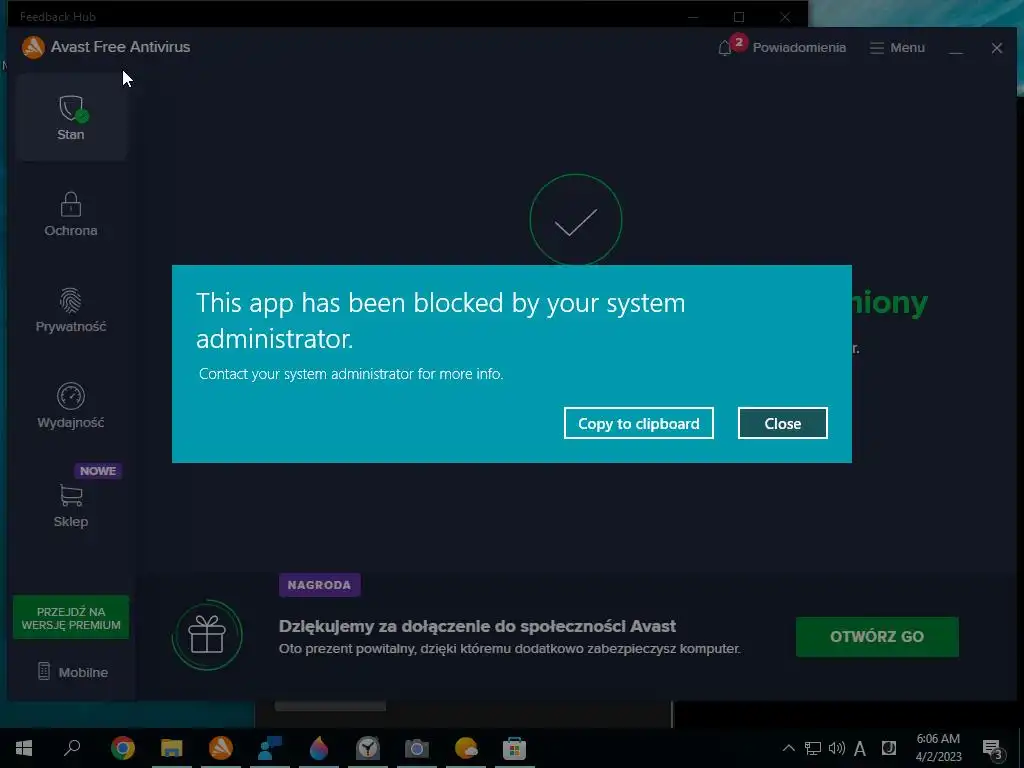
Task: Open the Wydajność performance section
Action: pyautogui.click(x=71, y=406)
